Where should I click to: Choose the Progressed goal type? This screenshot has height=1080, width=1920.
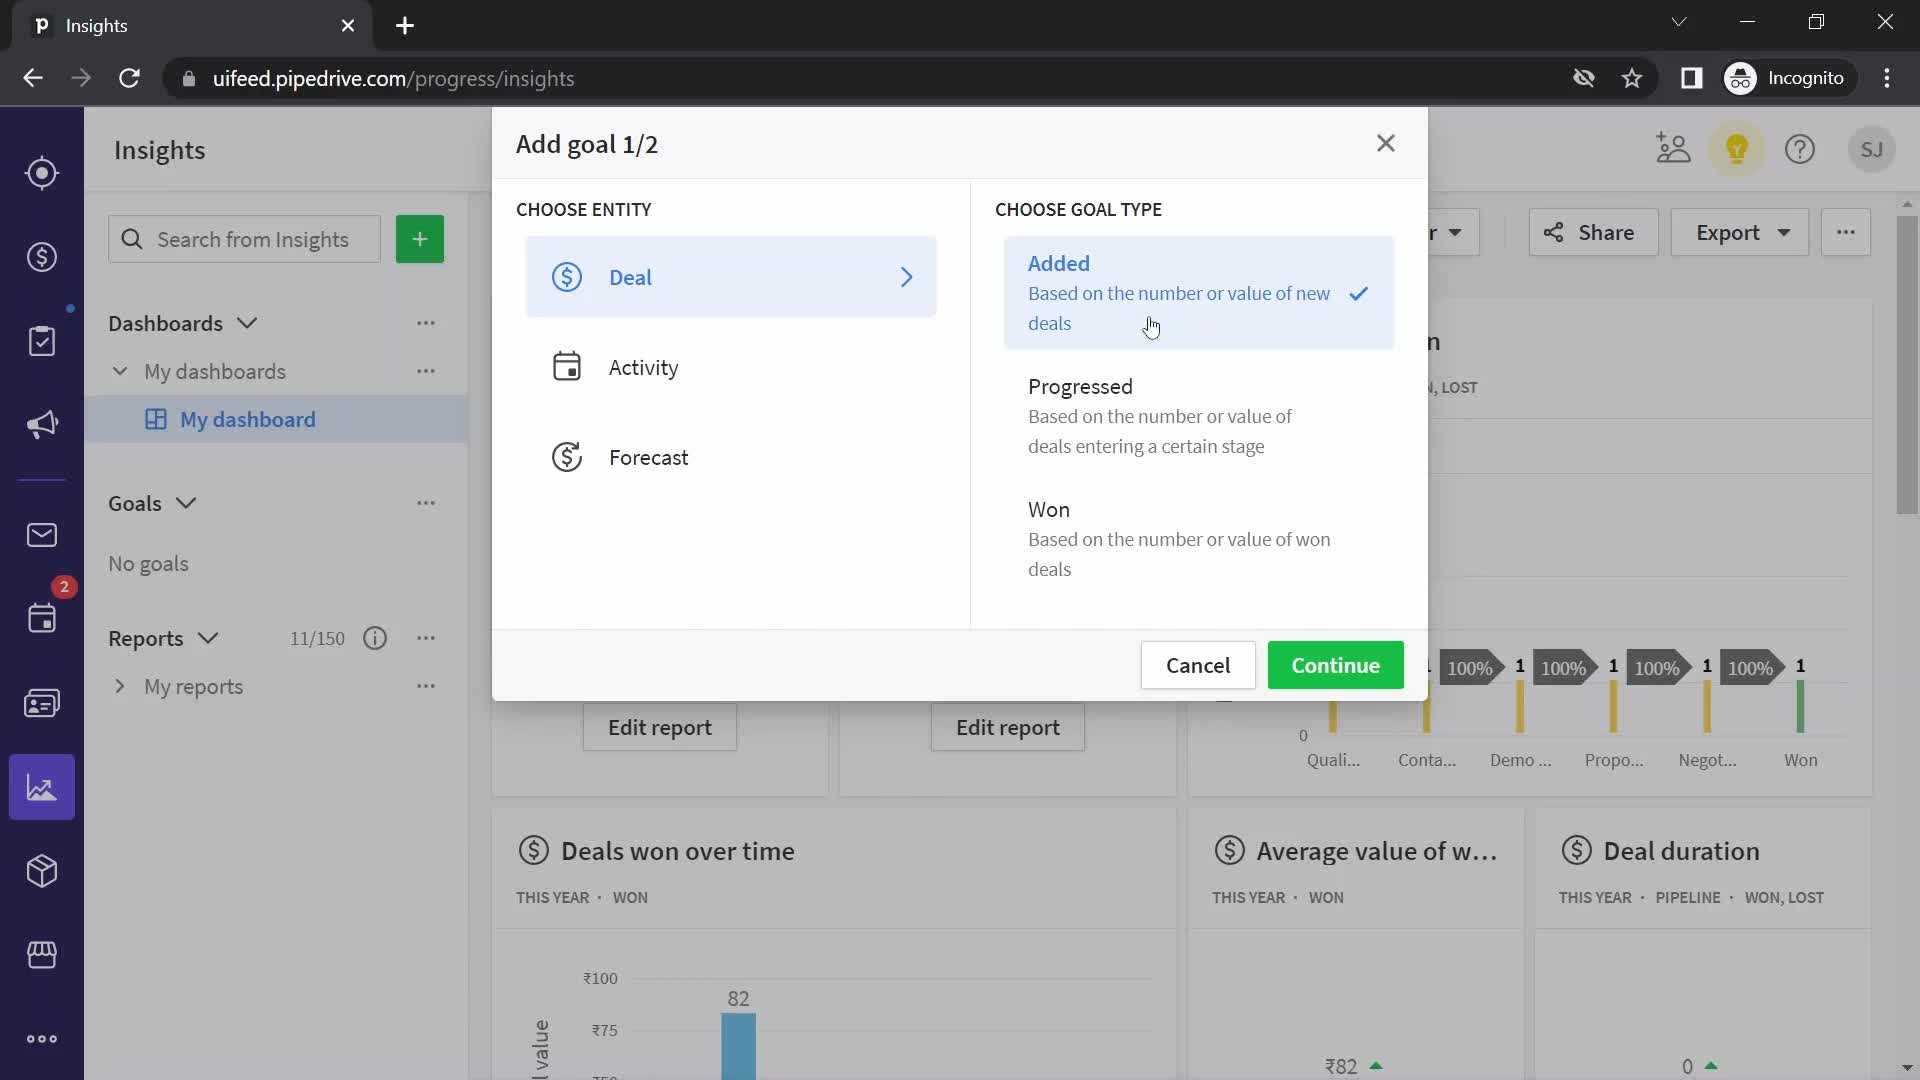(x=1199, y=416)
